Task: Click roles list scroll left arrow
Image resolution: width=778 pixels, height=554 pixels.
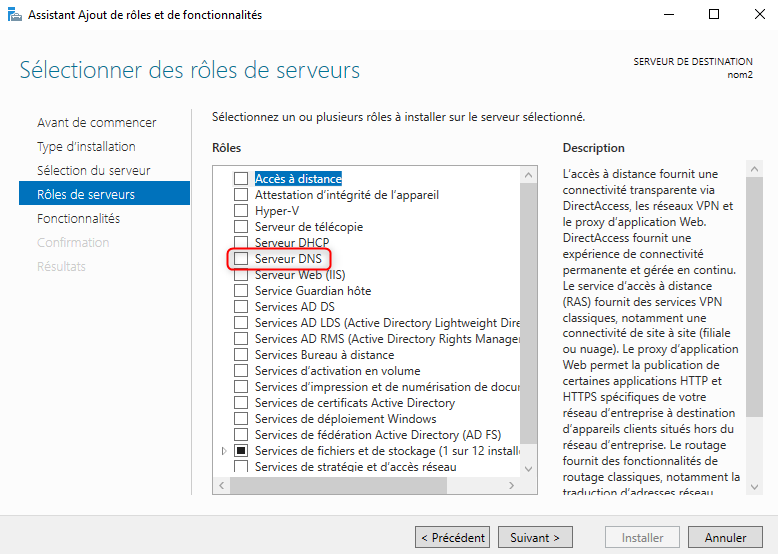Action: 222,486
